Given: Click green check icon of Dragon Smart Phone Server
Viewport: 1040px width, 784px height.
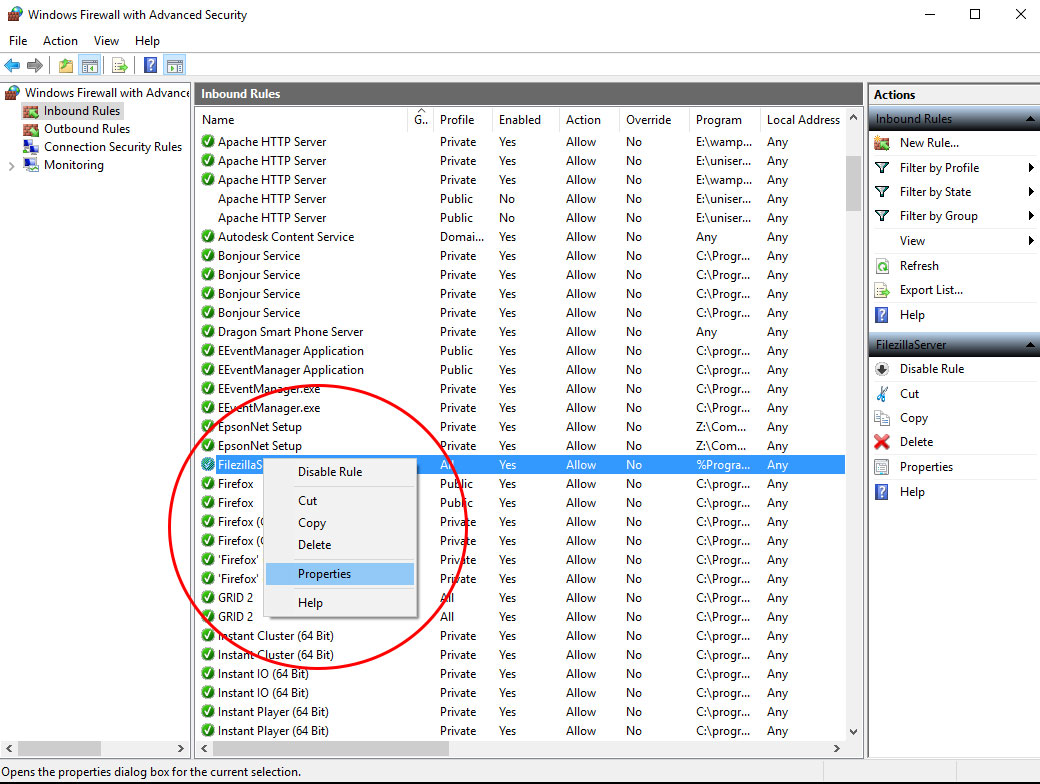Looking at the screenshot, I should point(208,331).
